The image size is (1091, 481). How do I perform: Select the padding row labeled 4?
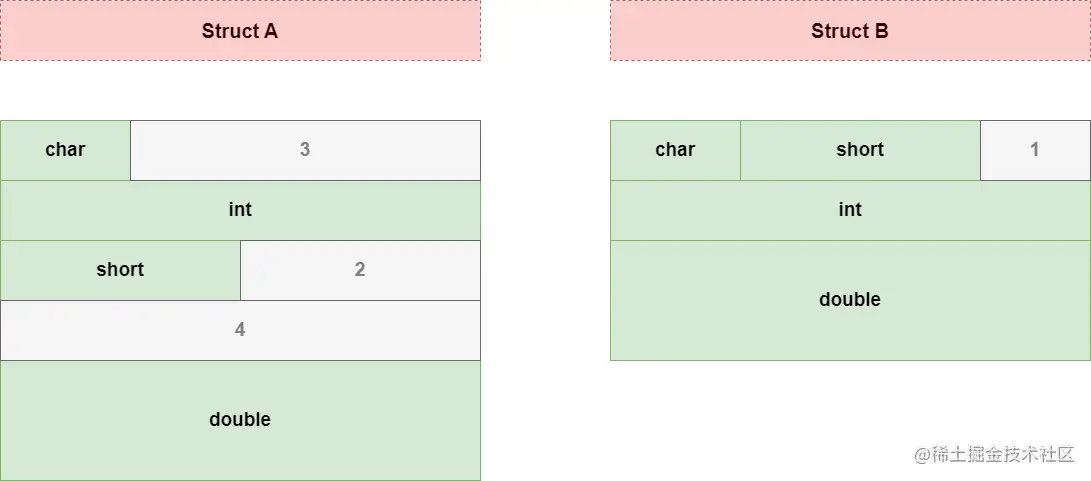point(240,330)
